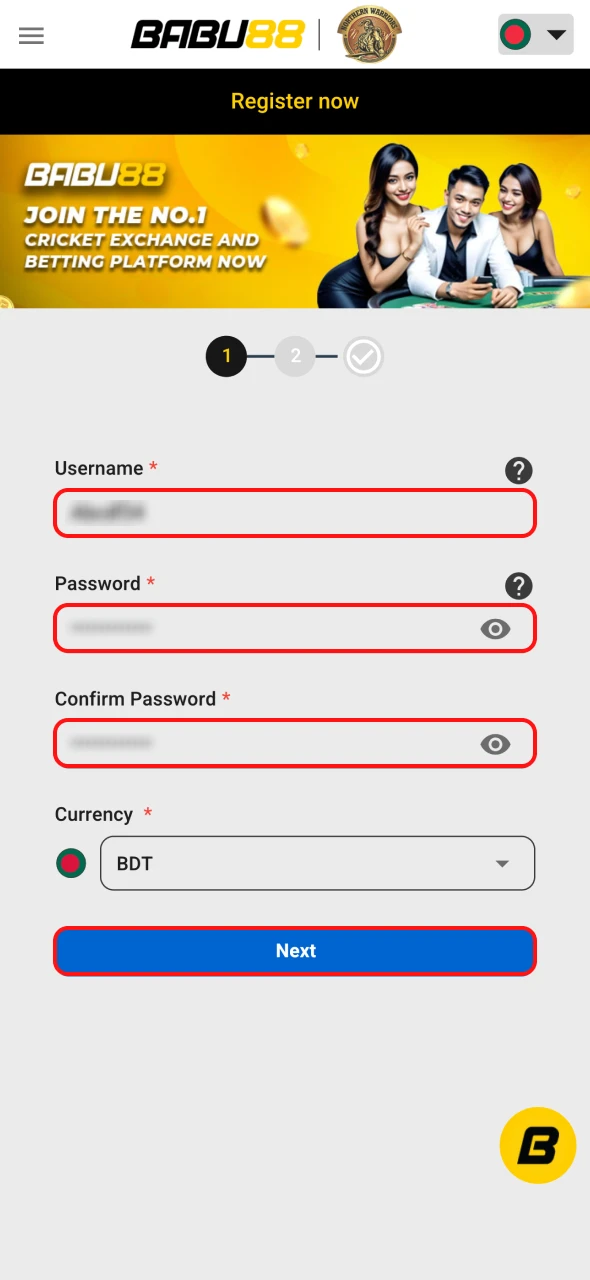Click step 1 indicator circle
This screenshot has height=1280, width=590.
point(226,356)
